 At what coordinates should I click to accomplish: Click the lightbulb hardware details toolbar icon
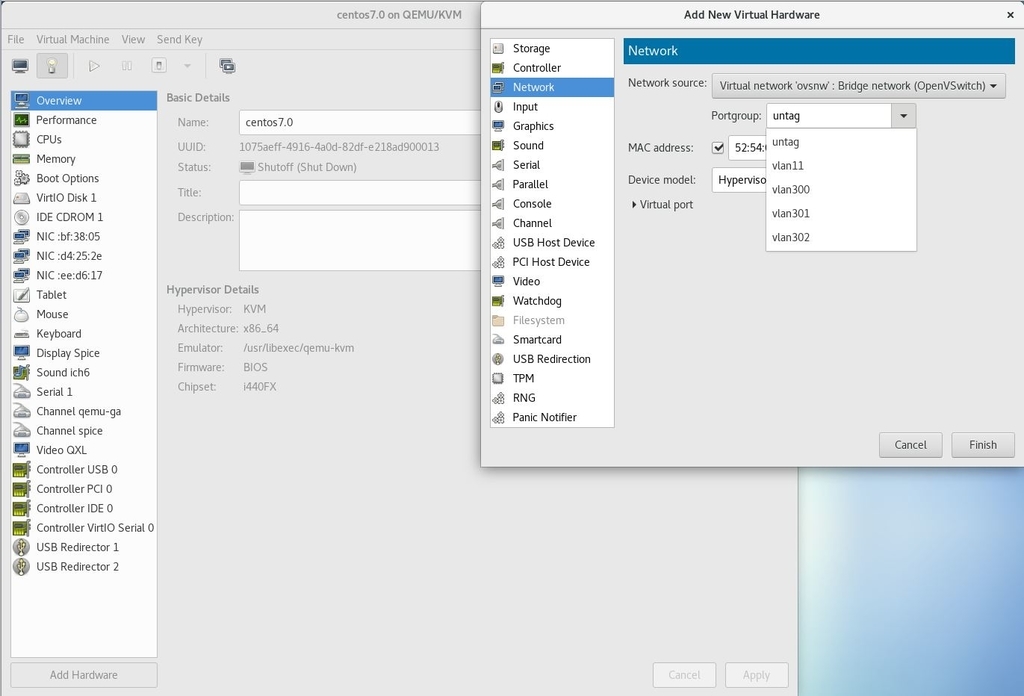[52, 66]
